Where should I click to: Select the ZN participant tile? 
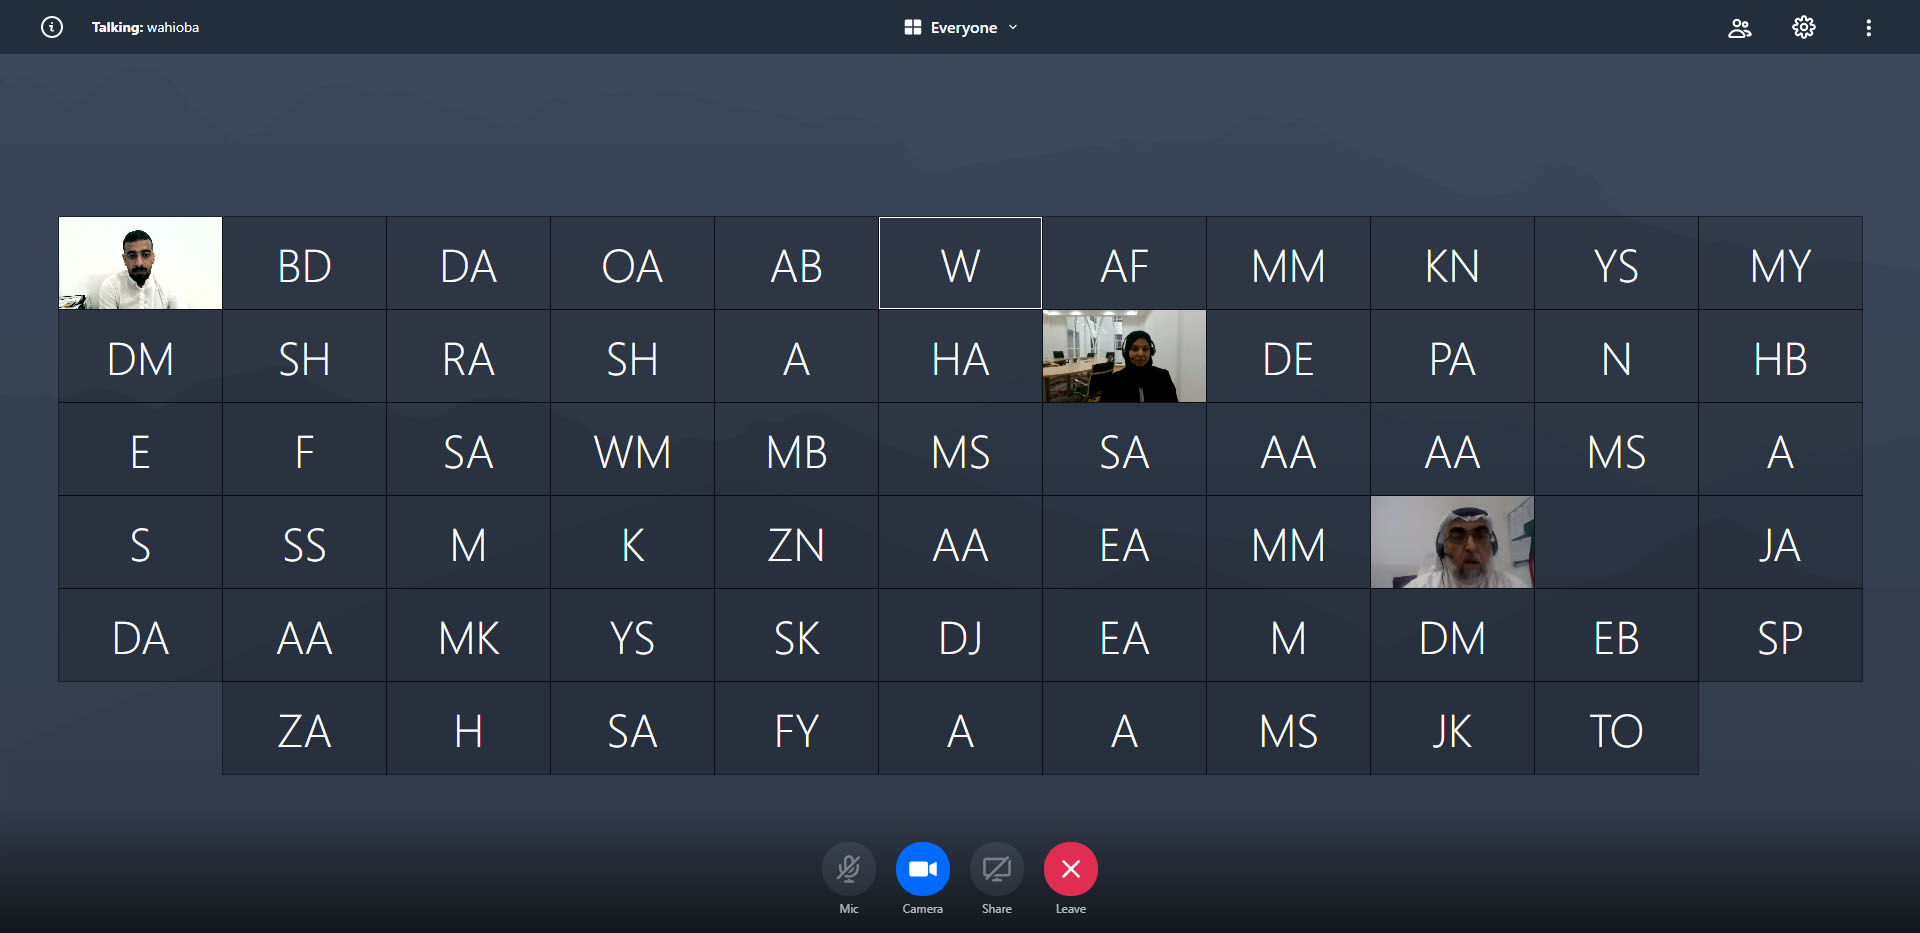click(x=796, y=543)
